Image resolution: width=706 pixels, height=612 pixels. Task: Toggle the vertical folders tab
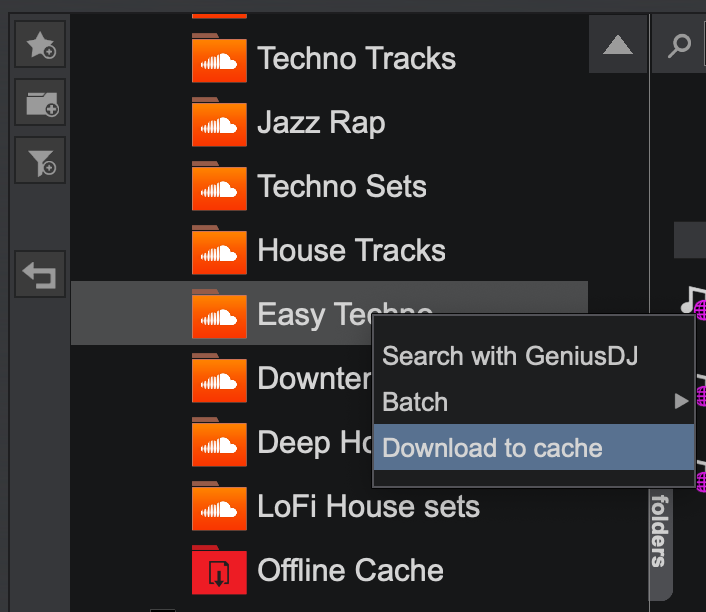659,530
